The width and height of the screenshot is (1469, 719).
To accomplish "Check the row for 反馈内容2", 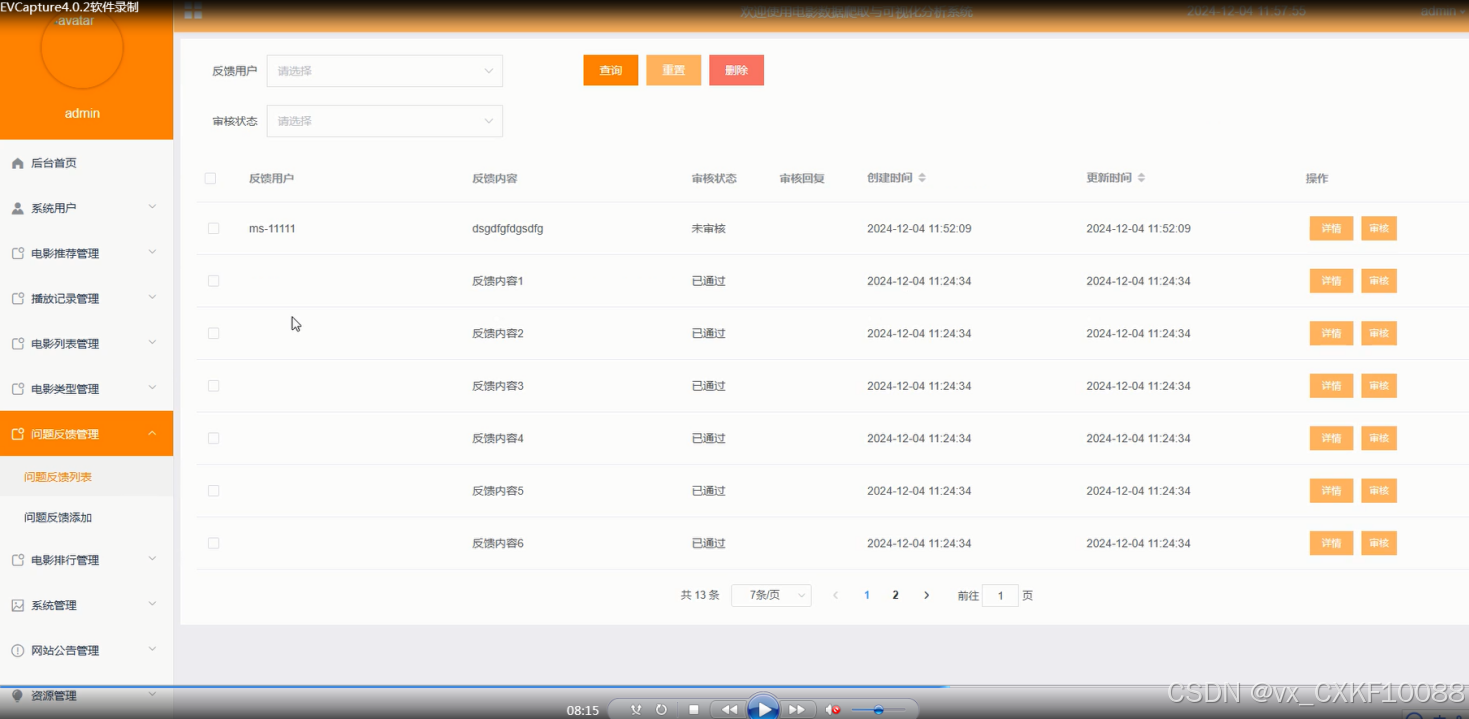I will tap(213, 333).
